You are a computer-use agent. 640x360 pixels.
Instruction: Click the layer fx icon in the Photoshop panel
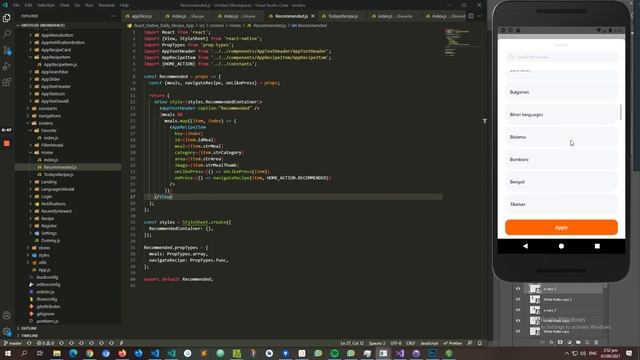(551, 342)
